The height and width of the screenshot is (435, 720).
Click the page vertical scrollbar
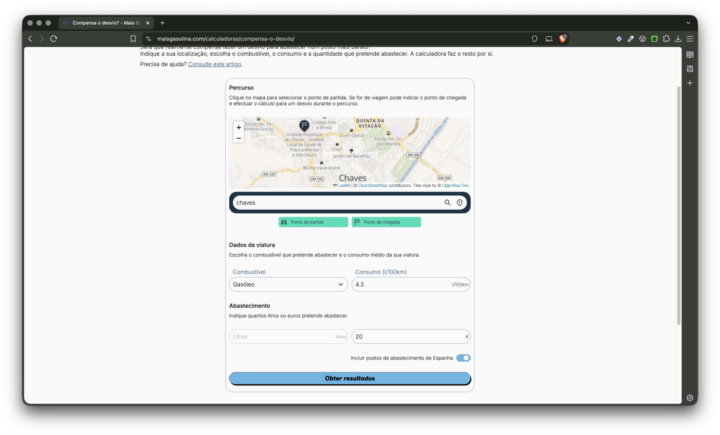(x=679, y=205)
